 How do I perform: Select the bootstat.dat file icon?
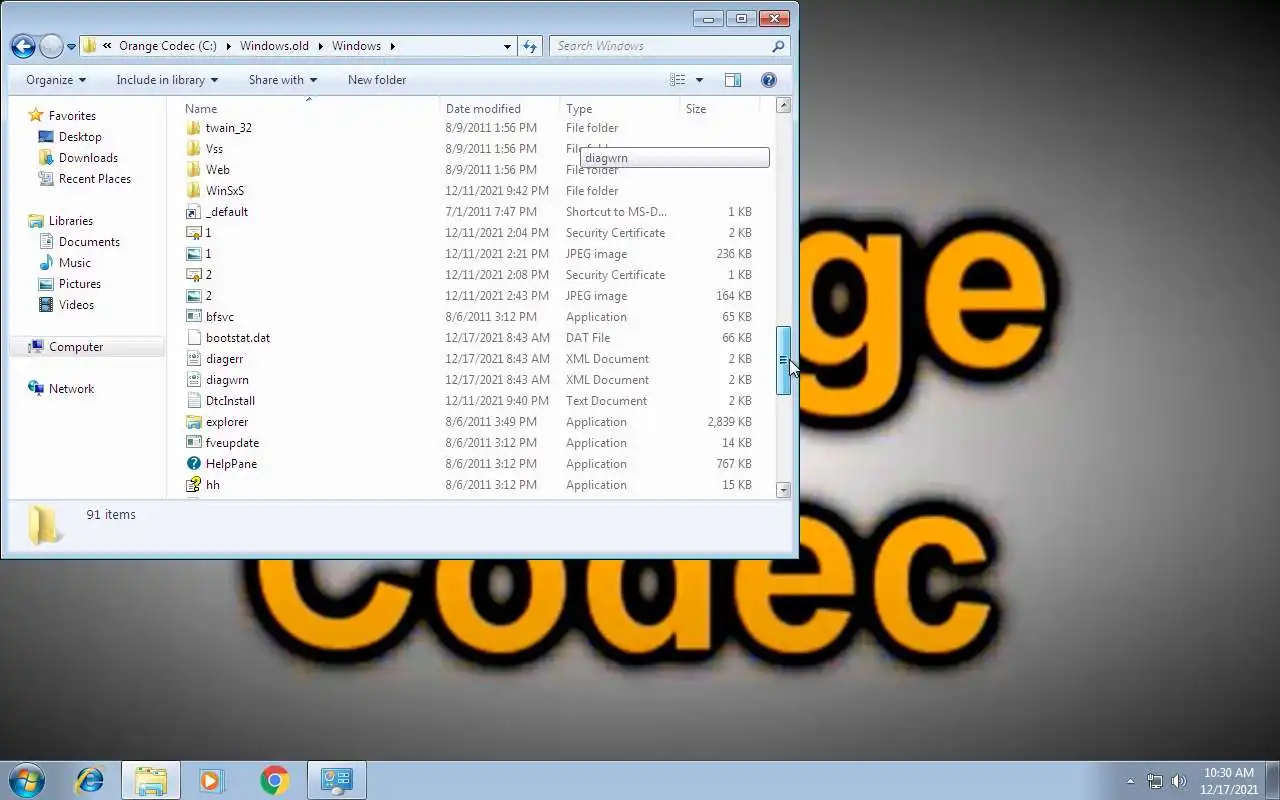[x=194, y=338]
